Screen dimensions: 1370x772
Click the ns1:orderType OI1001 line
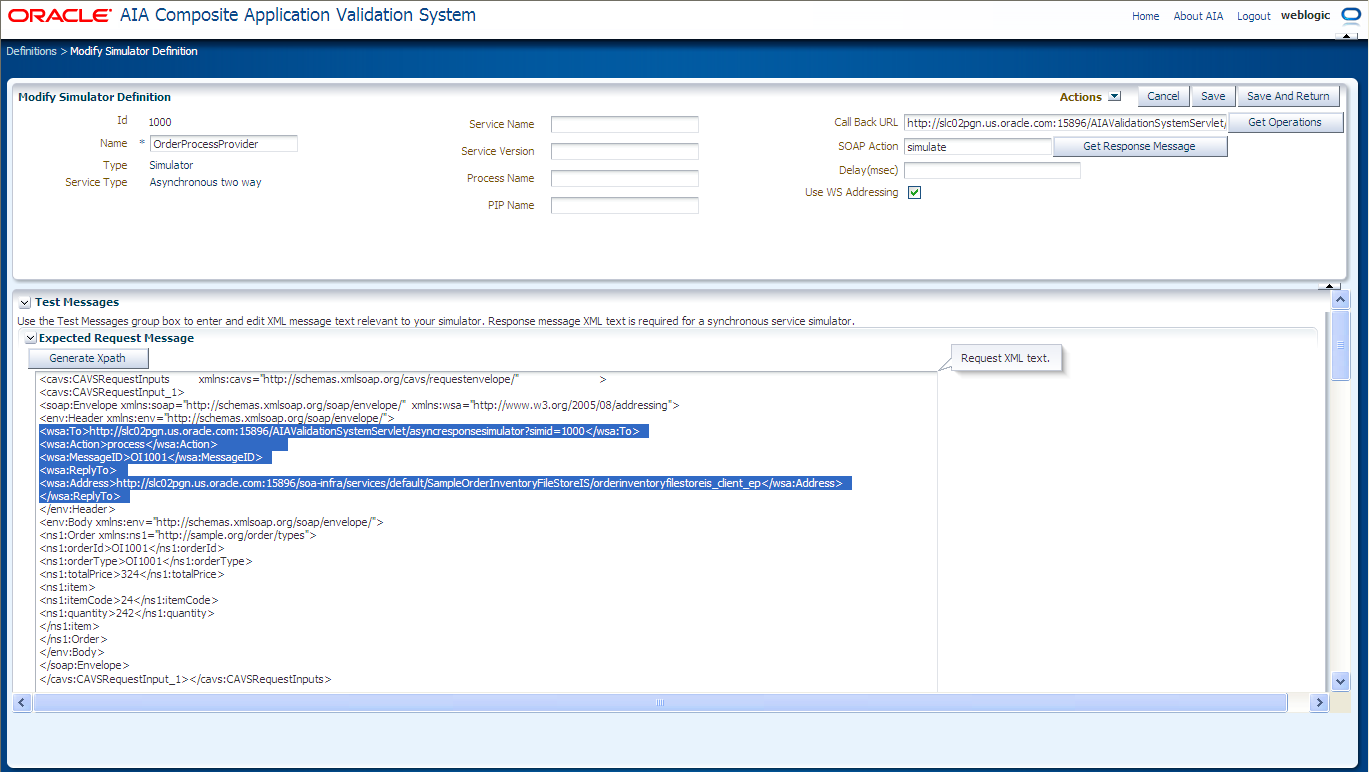click(x=146, y=561)
